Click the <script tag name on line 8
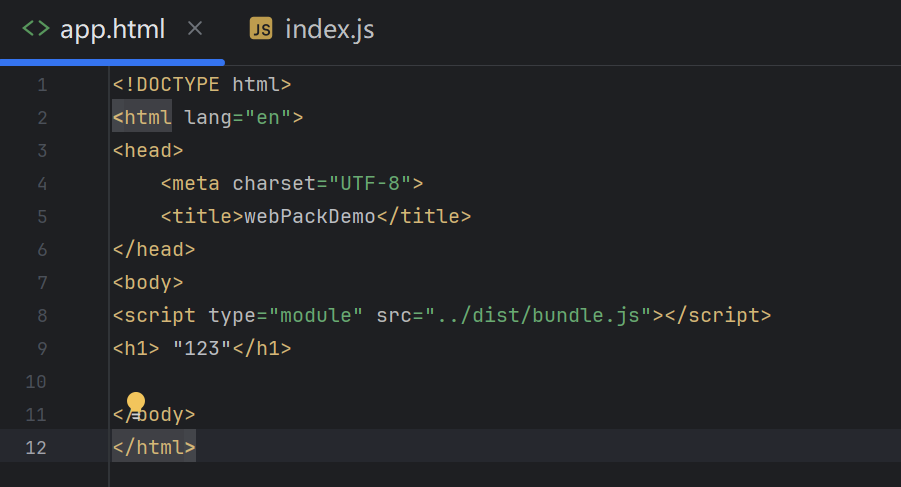Image resolution: width=901 pixels, height=487 pixels. coord(154,315)
